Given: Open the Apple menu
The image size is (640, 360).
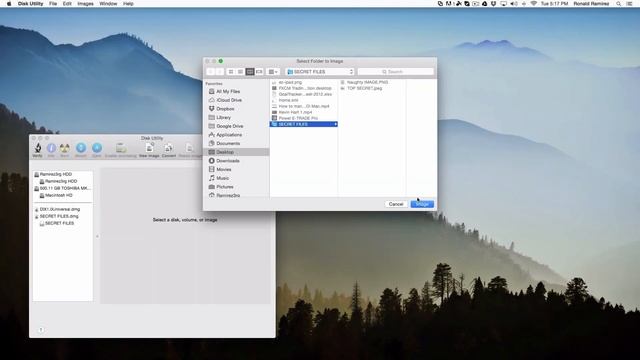Looking at the screenshot, I should coord(9,4).
